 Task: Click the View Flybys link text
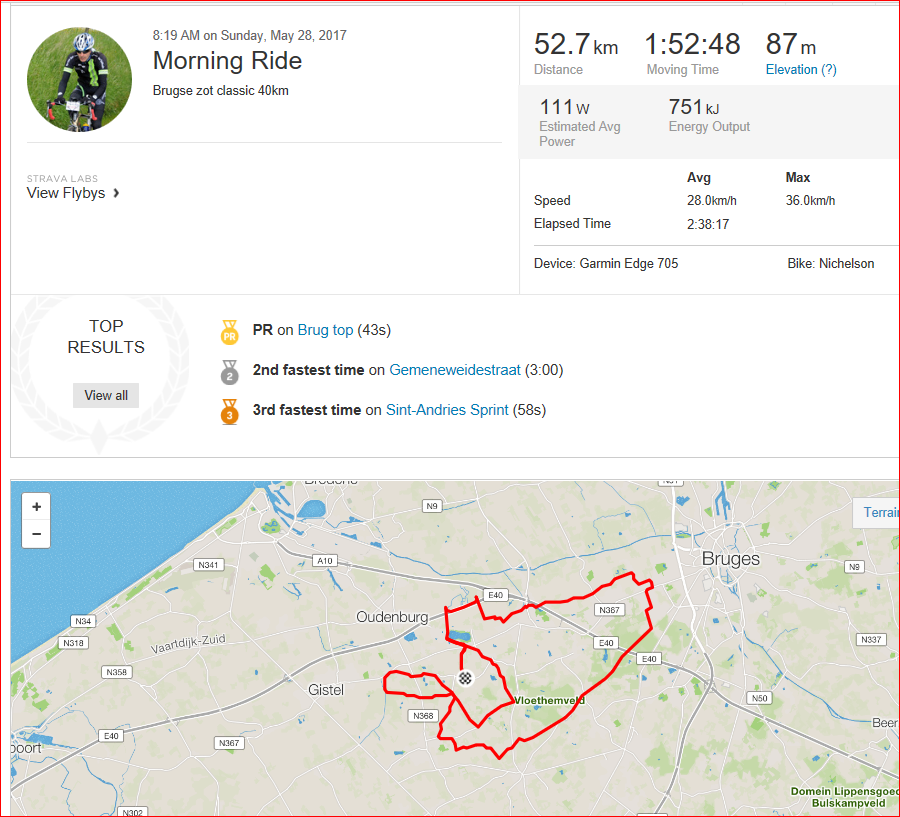66,193
